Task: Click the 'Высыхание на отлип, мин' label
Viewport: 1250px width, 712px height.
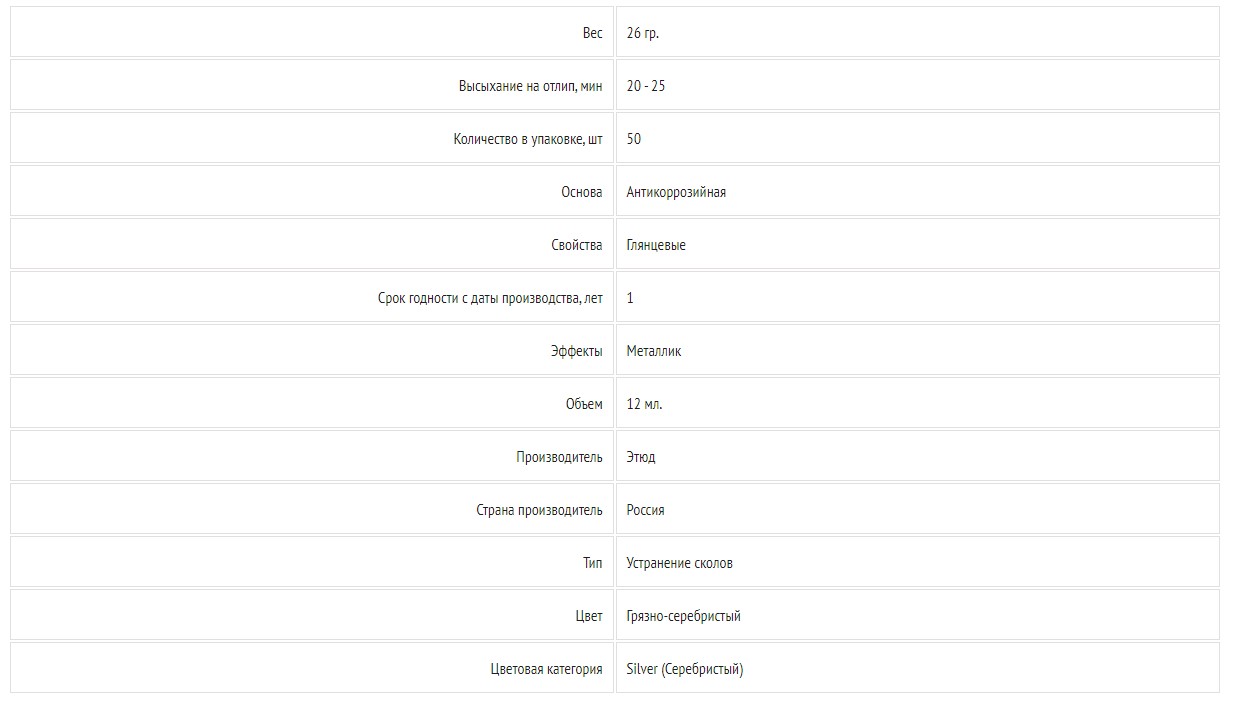Action: point(531,86)
